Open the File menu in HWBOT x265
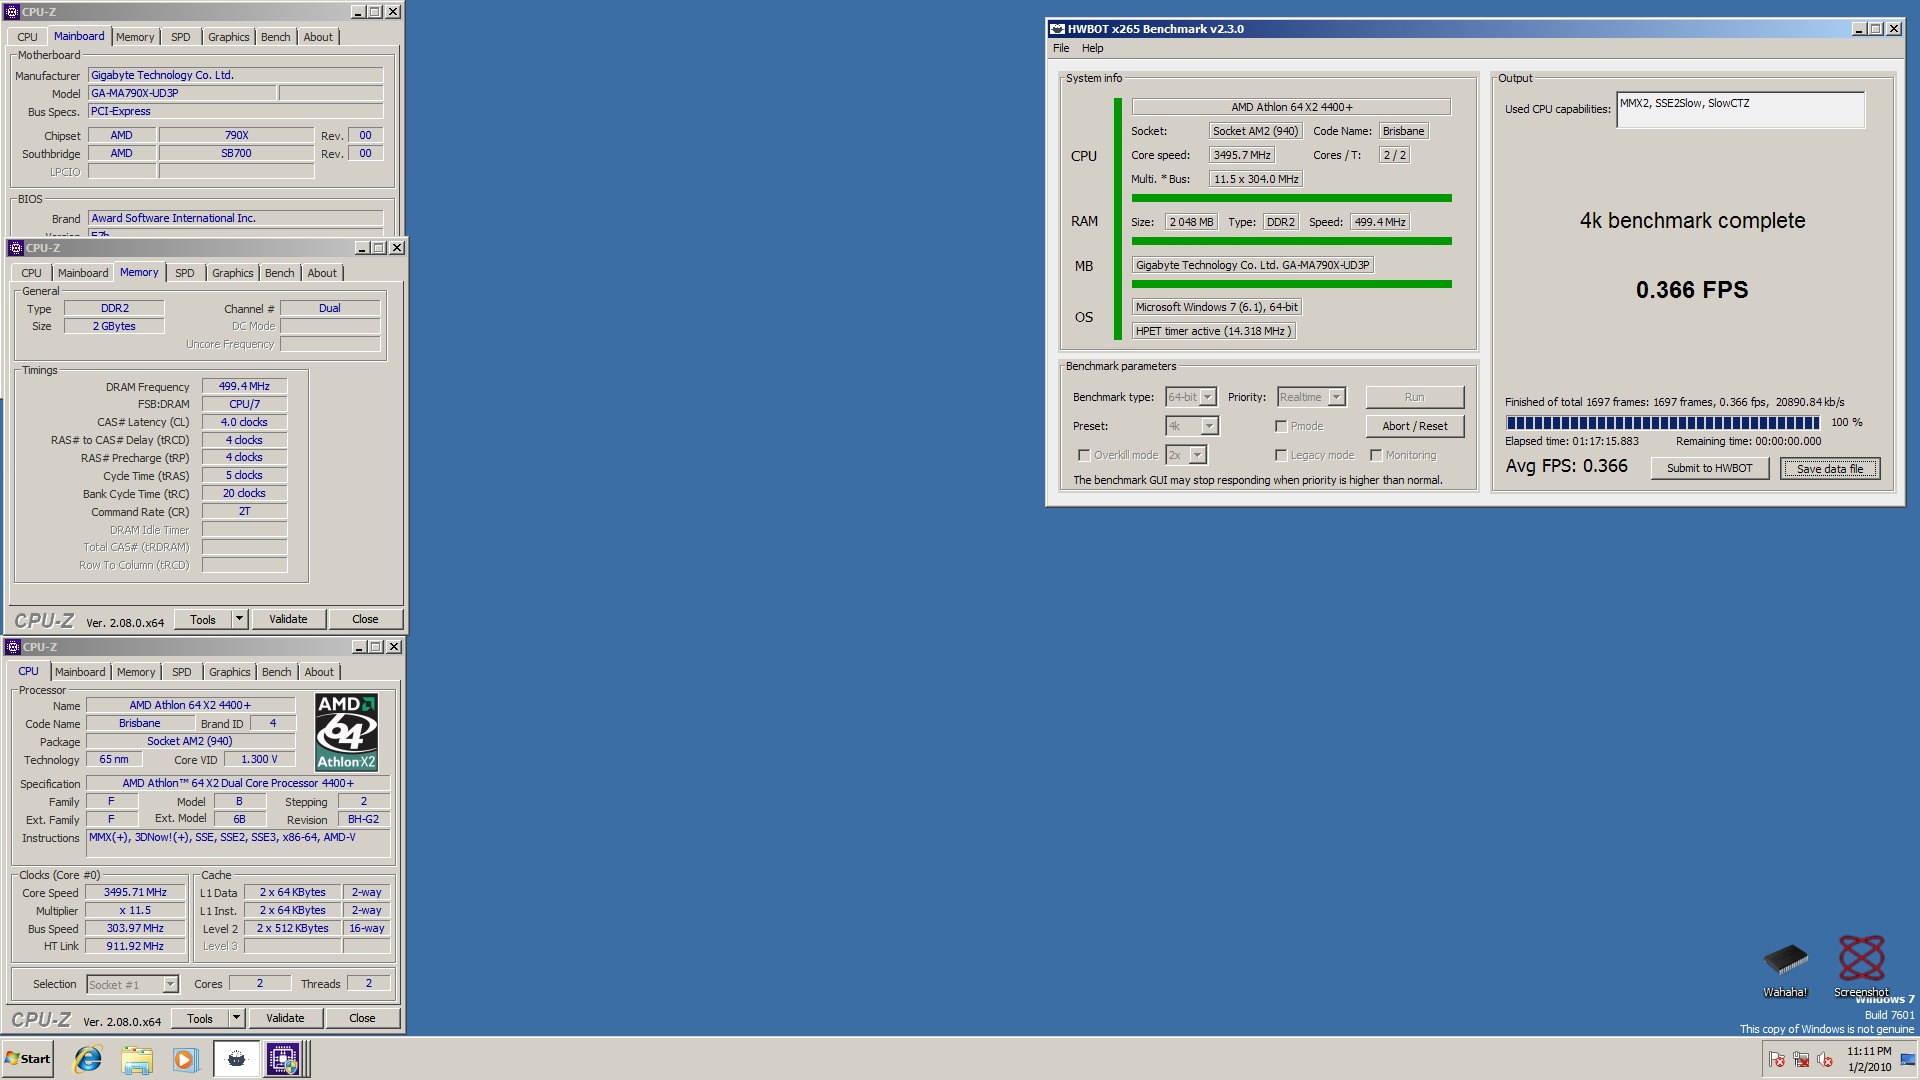 pos(1061,48)
